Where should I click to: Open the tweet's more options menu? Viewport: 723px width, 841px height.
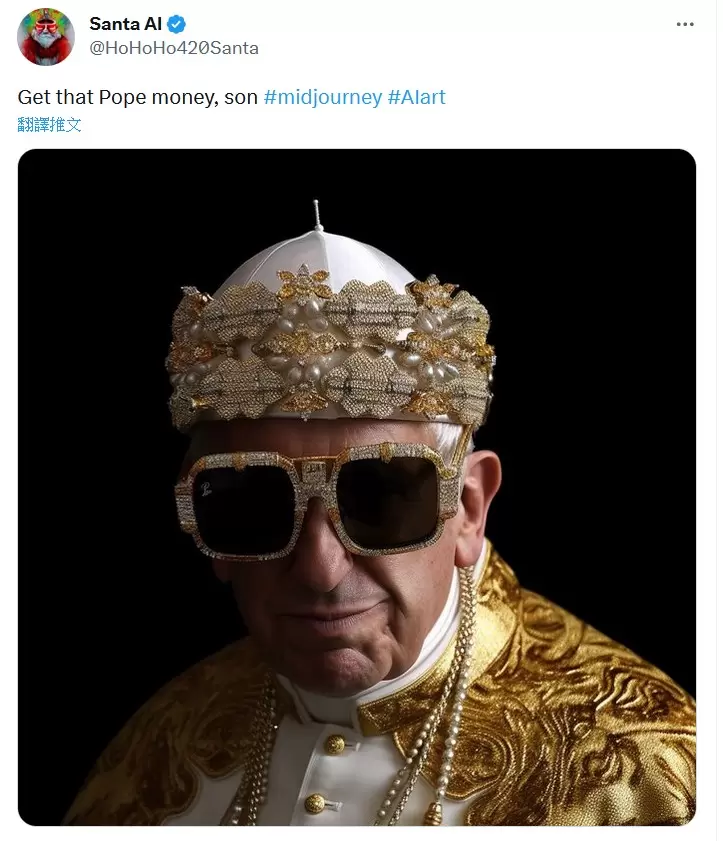pos(684,25)
